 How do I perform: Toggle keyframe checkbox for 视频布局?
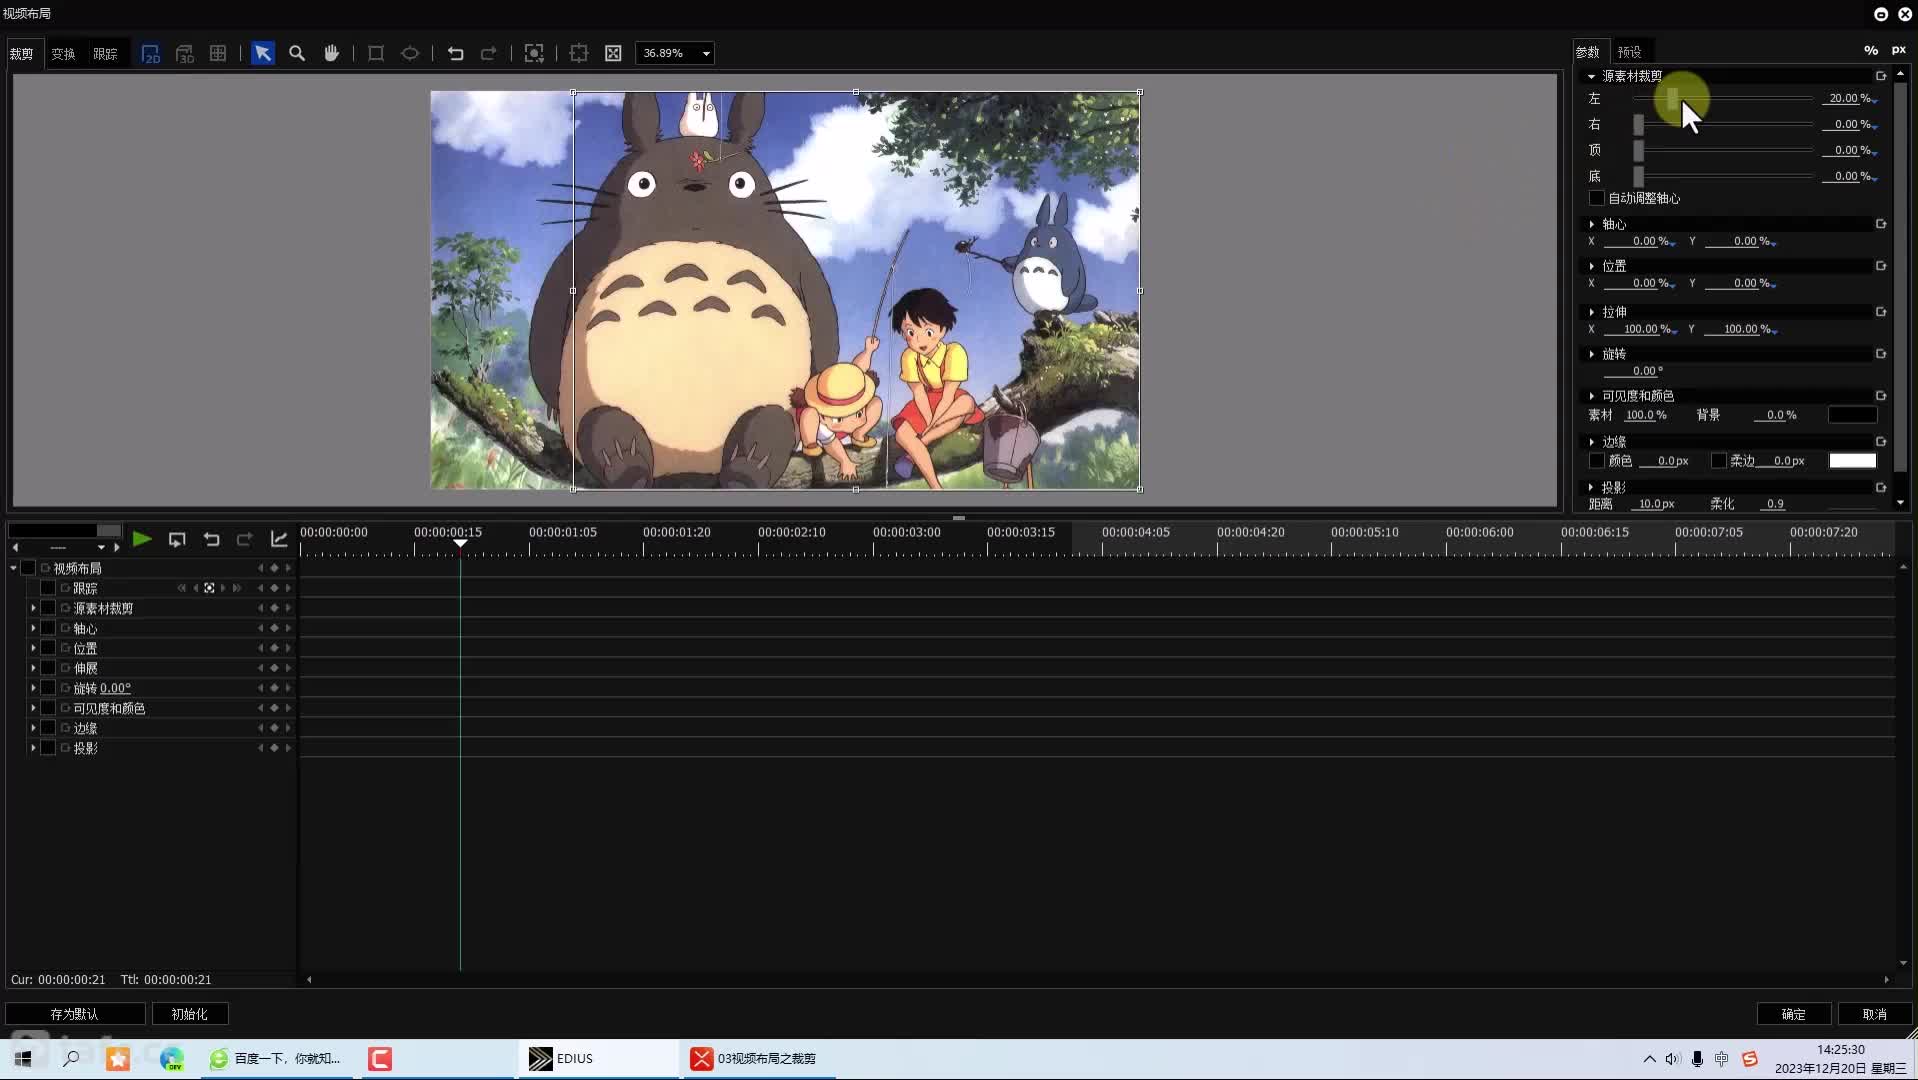coord(28,568)
